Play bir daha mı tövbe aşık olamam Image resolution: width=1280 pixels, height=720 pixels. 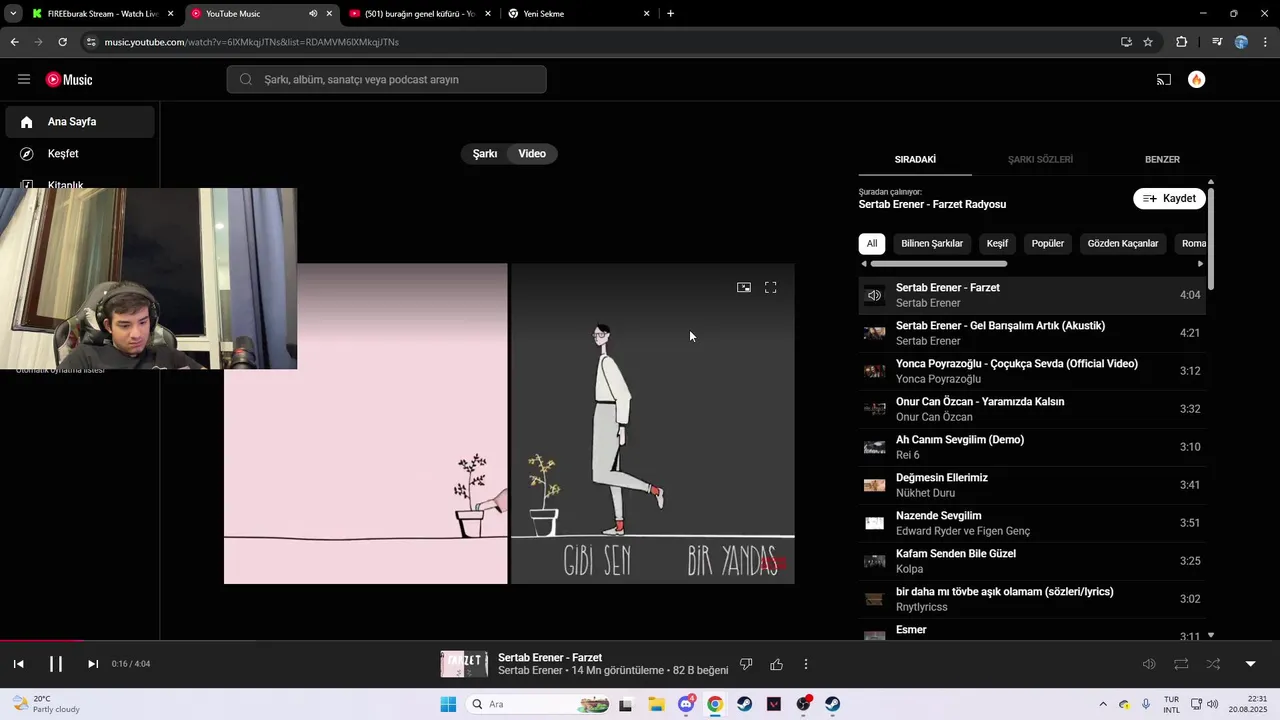pyautogui.click(x=1032, y=599)
